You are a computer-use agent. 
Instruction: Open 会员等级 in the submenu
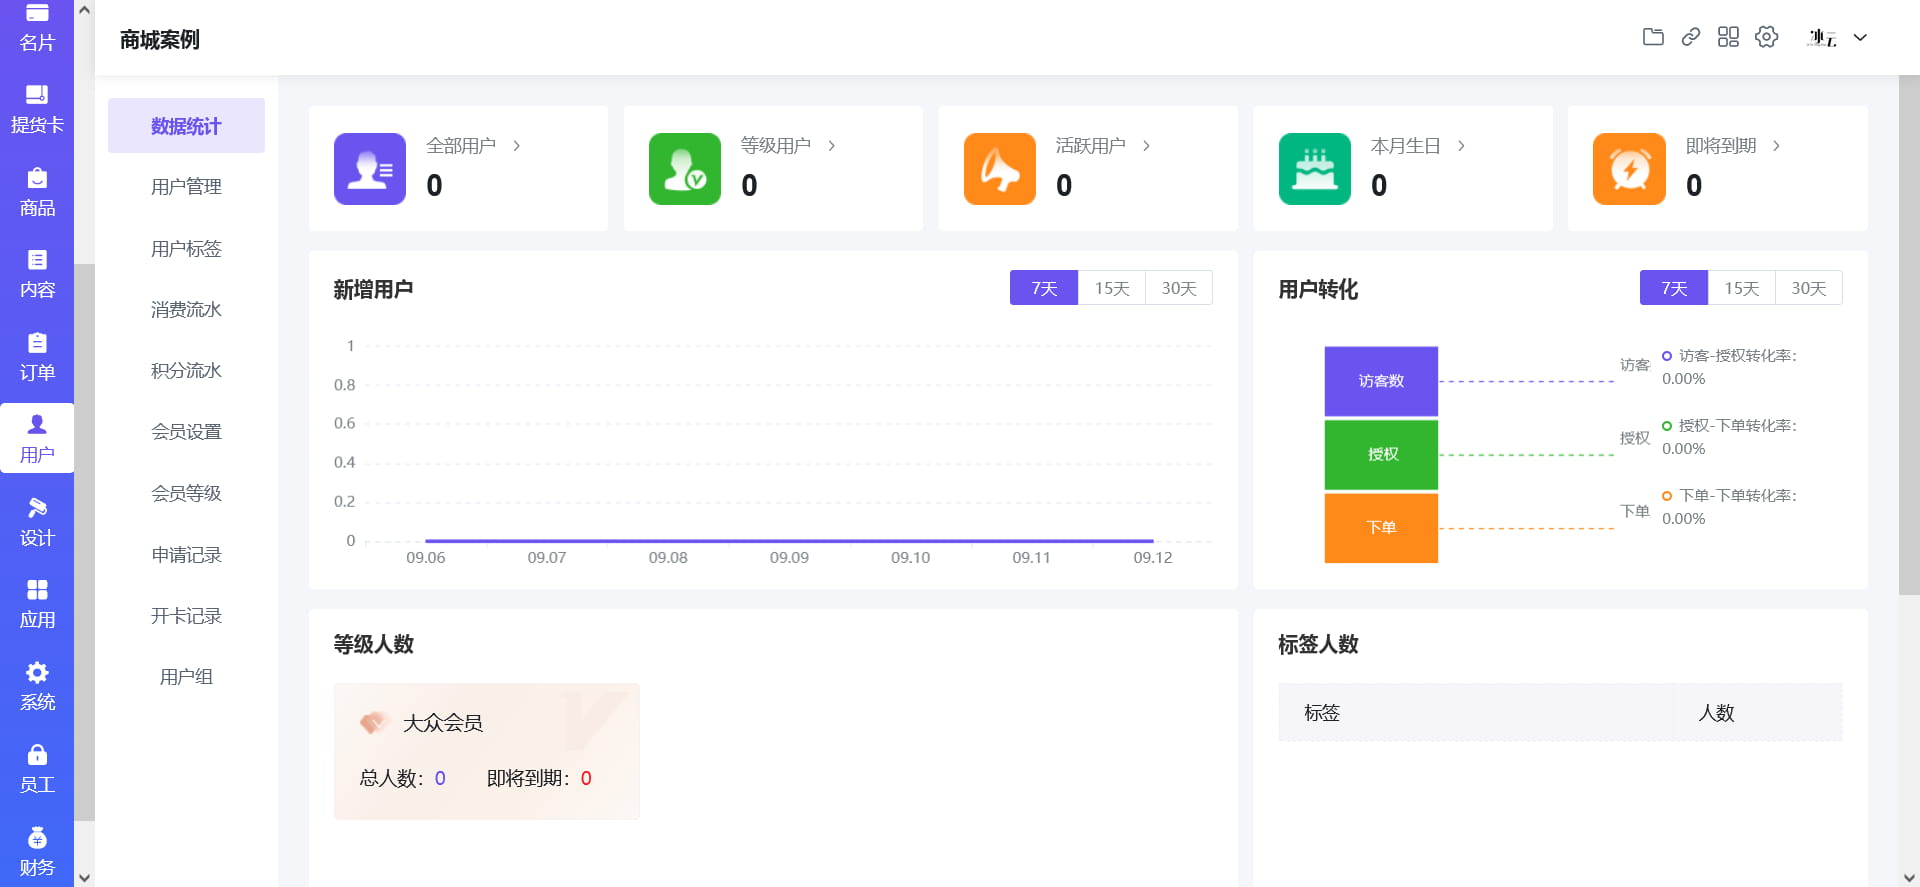pos(186,493)
